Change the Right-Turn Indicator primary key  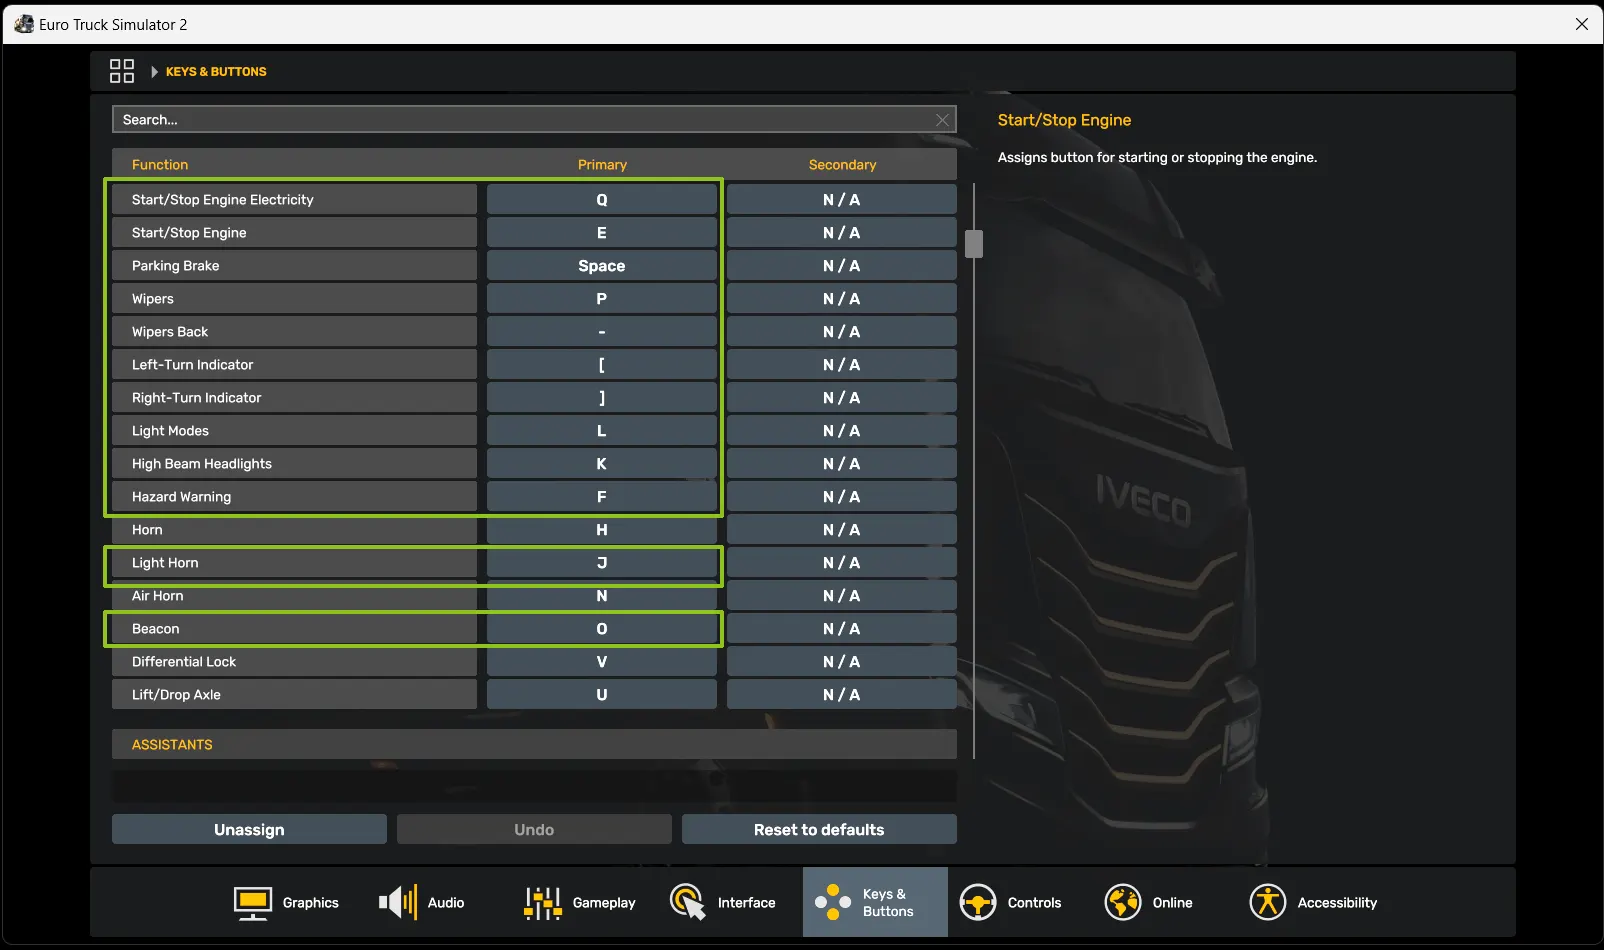click(x=602, y=398)
